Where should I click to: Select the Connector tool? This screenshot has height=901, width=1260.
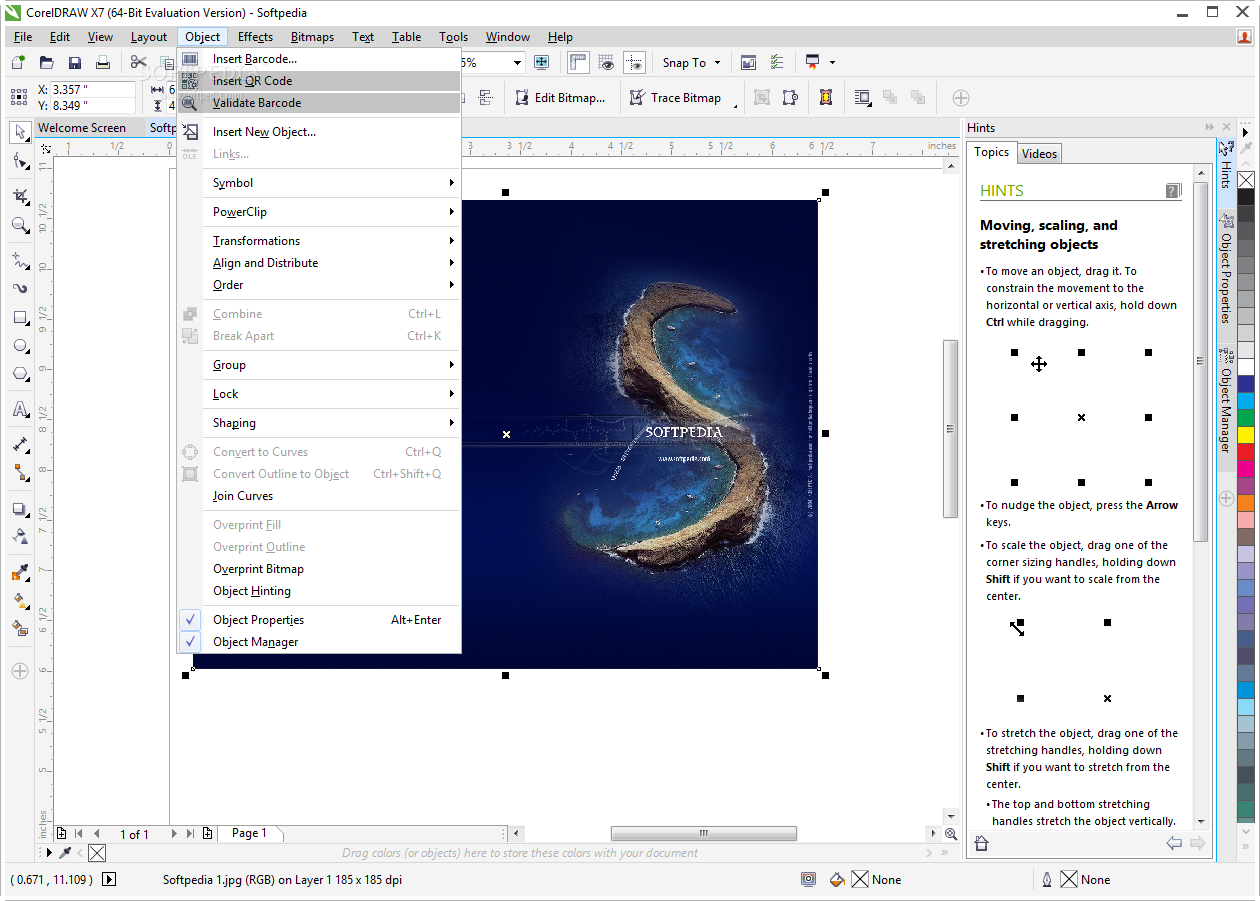tap(20, 472)
